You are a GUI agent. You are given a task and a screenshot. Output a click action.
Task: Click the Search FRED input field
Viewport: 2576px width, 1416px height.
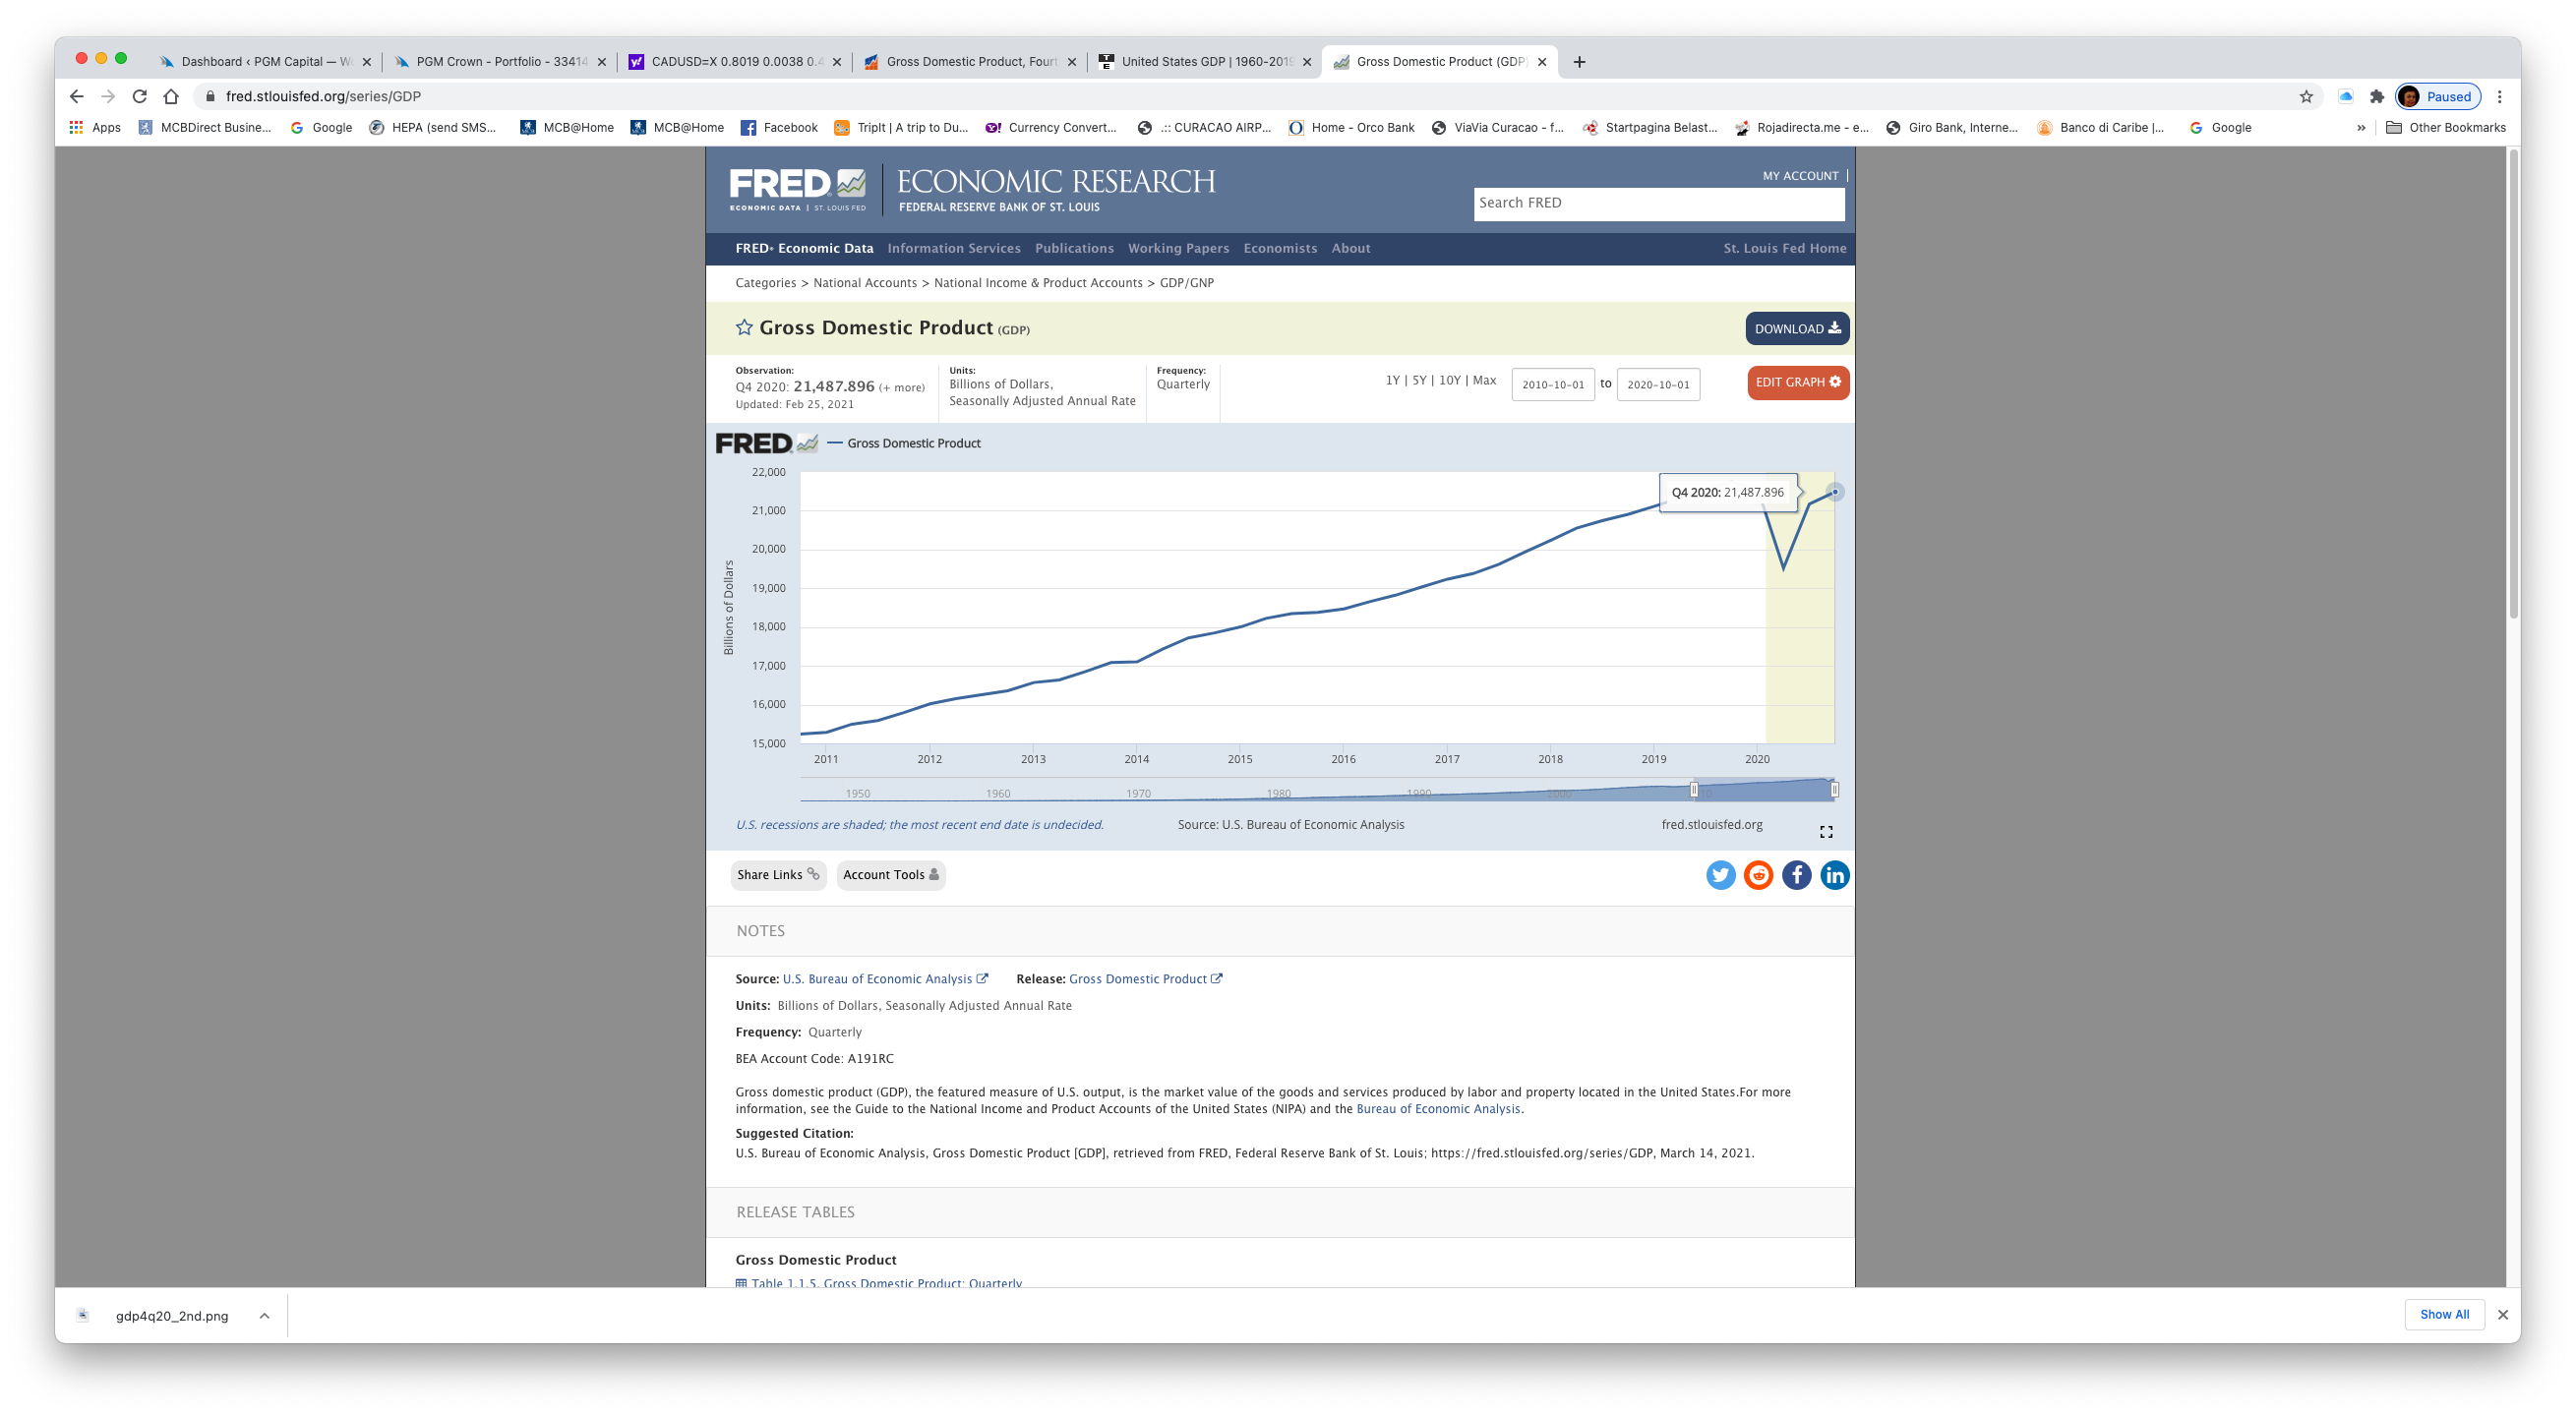1658,204
